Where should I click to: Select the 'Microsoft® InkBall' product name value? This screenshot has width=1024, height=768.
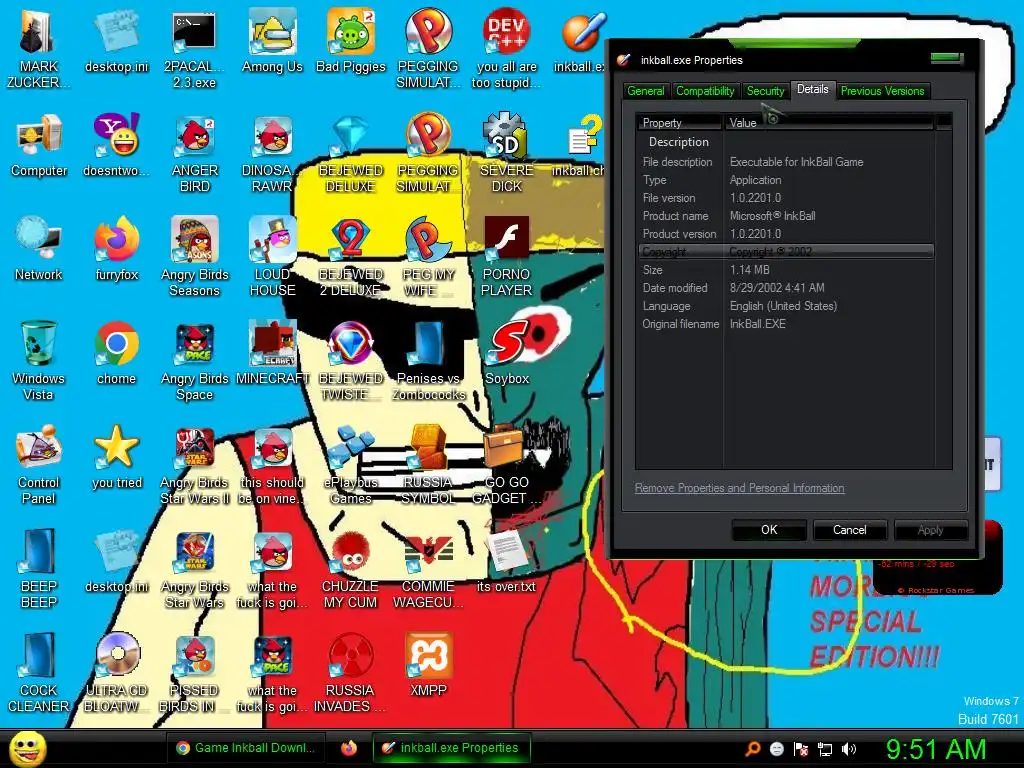[x=773, y=216]
